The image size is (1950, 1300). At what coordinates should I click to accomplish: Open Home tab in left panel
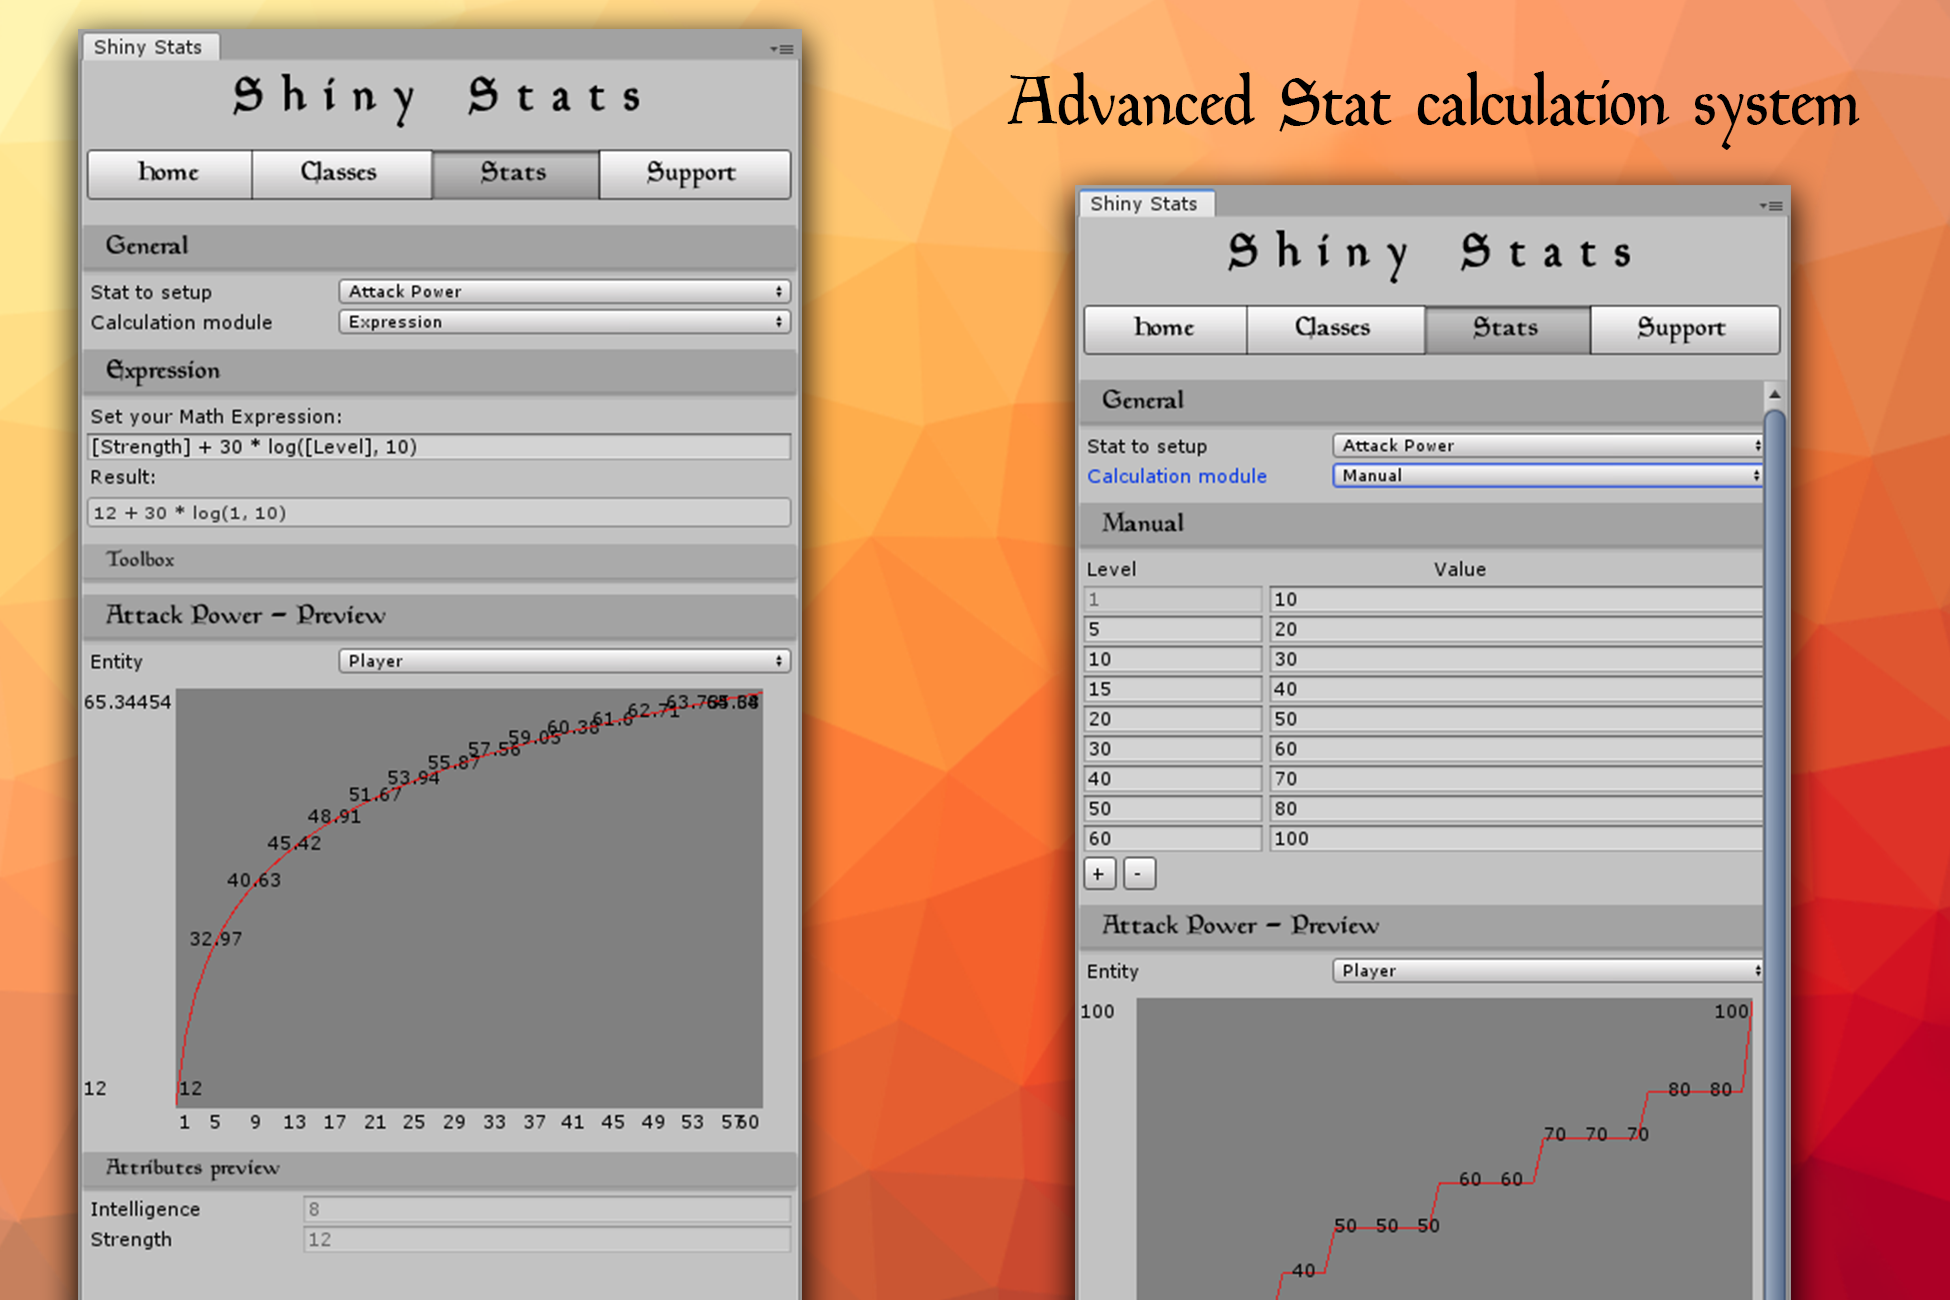coord(169,174)
